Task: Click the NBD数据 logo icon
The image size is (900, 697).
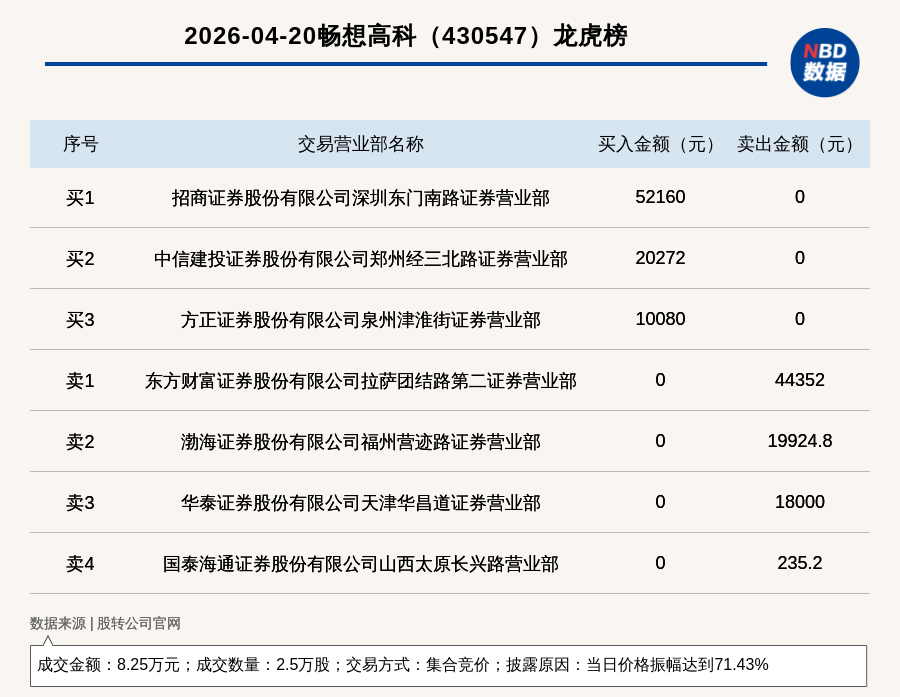Action: pyautogui.click(x=824, y=62)
